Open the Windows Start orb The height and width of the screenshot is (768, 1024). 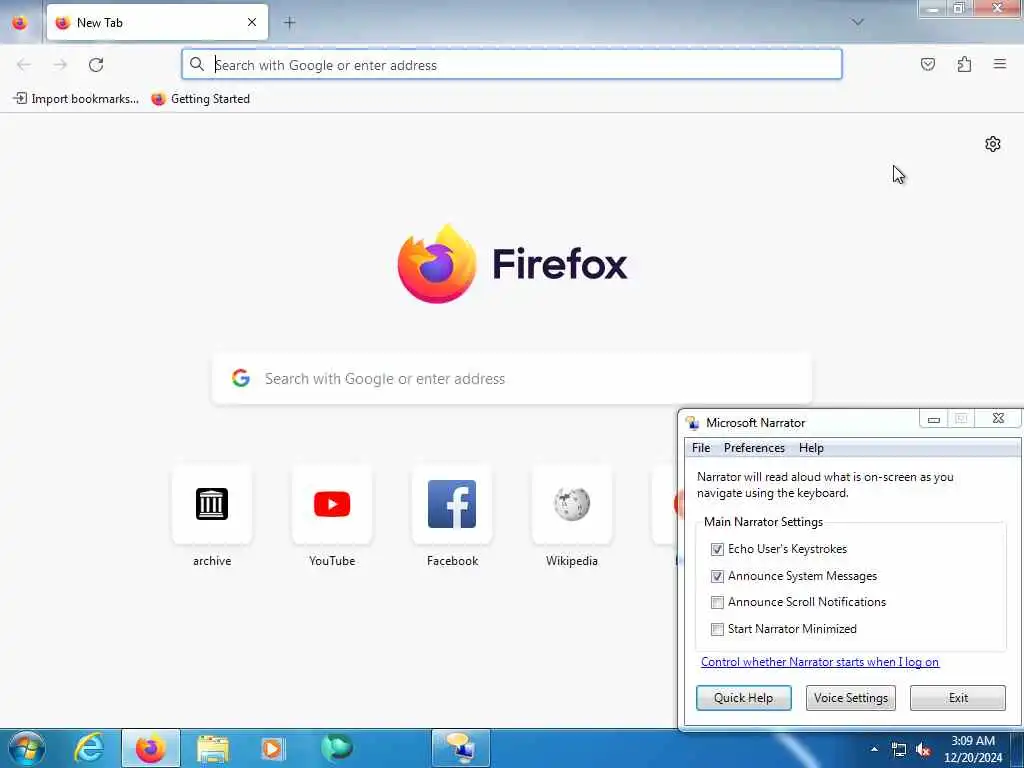tap(27, 748)
